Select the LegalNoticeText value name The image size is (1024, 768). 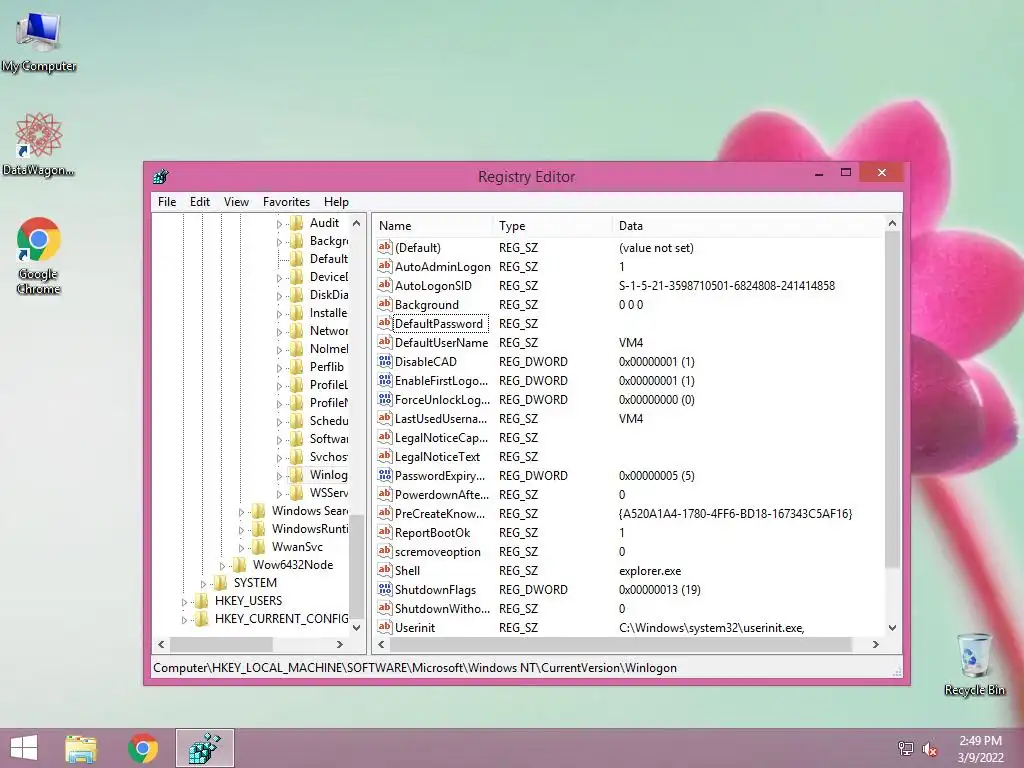[x=437, y=456]
